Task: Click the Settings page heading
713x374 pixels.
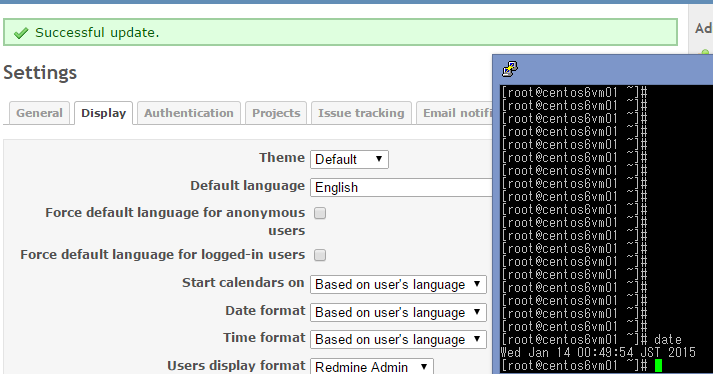Action: pyautogui.click(x=40, y=73)
